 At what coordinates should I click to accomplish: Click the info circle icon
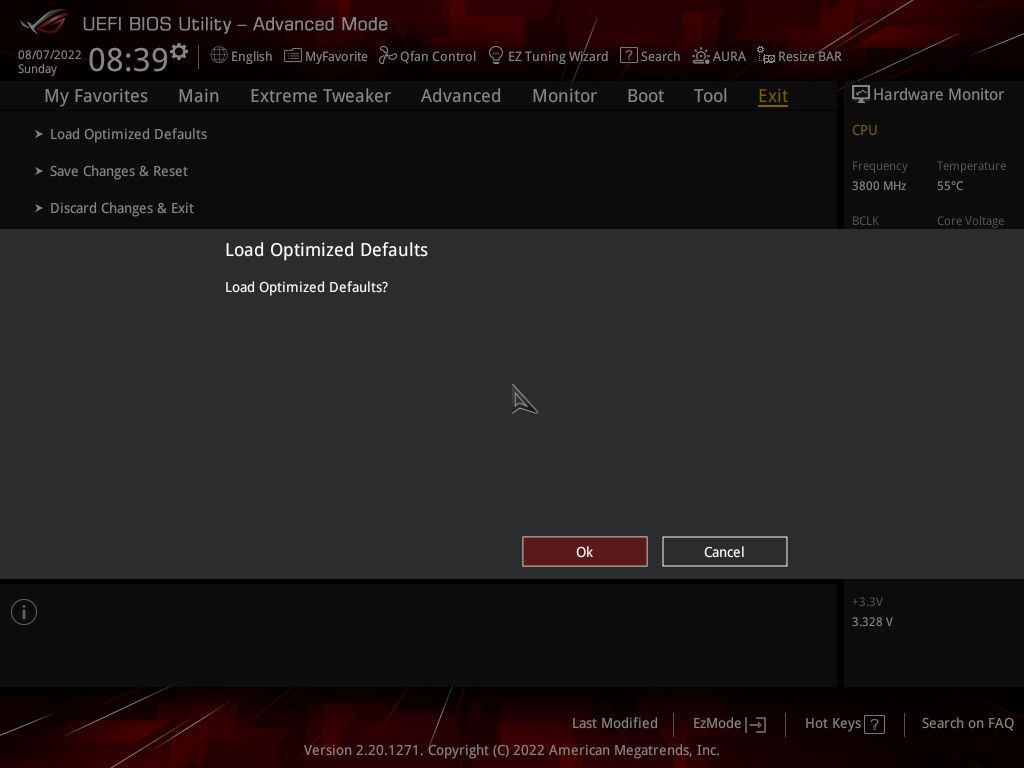tap(24, 612)
